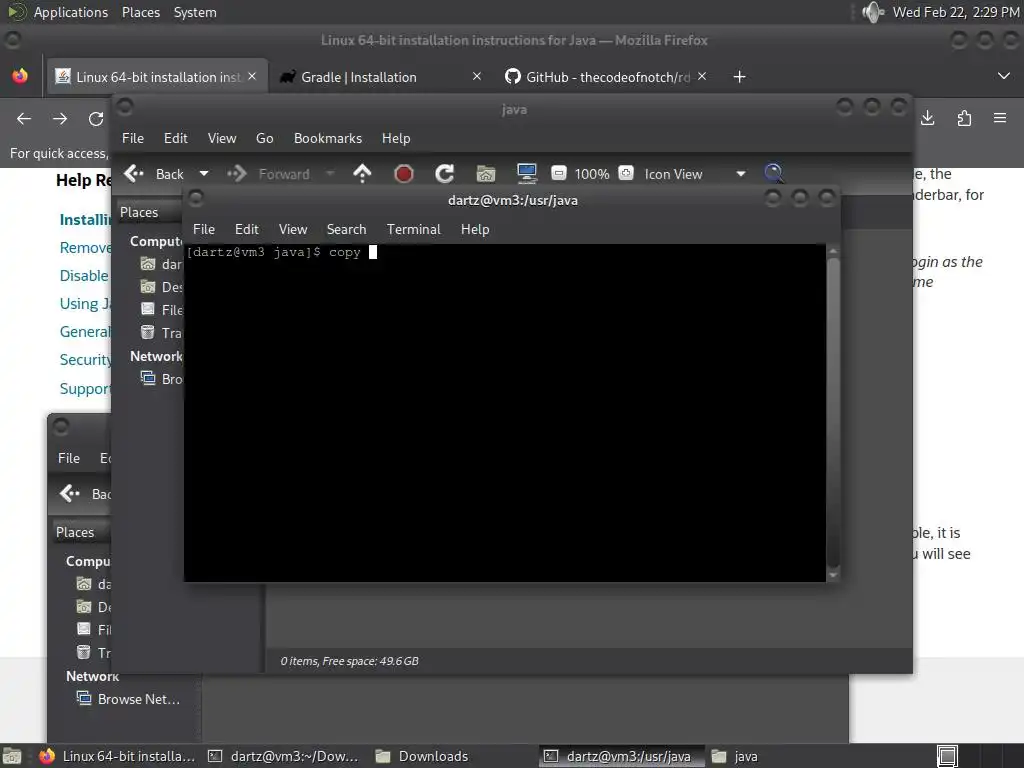Open Back history dropdown in java window
The height and width of the screenshot is (768, 1024).
204,174
